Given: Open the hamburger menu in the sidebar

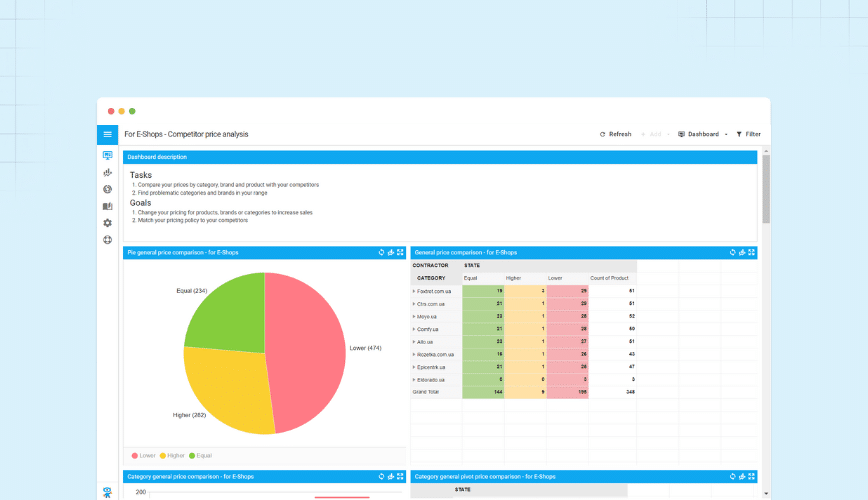Looking at the screenshot, I should pos(108,134).
